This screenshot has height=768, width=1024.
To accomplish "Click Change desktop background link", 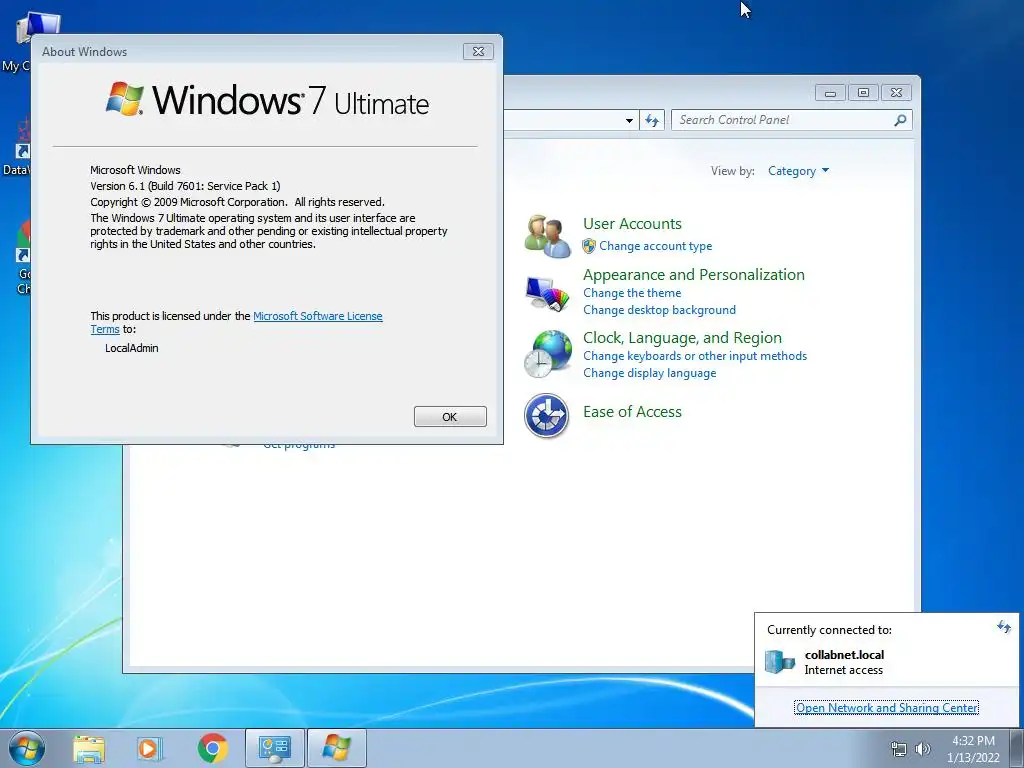I will point(660,310).
